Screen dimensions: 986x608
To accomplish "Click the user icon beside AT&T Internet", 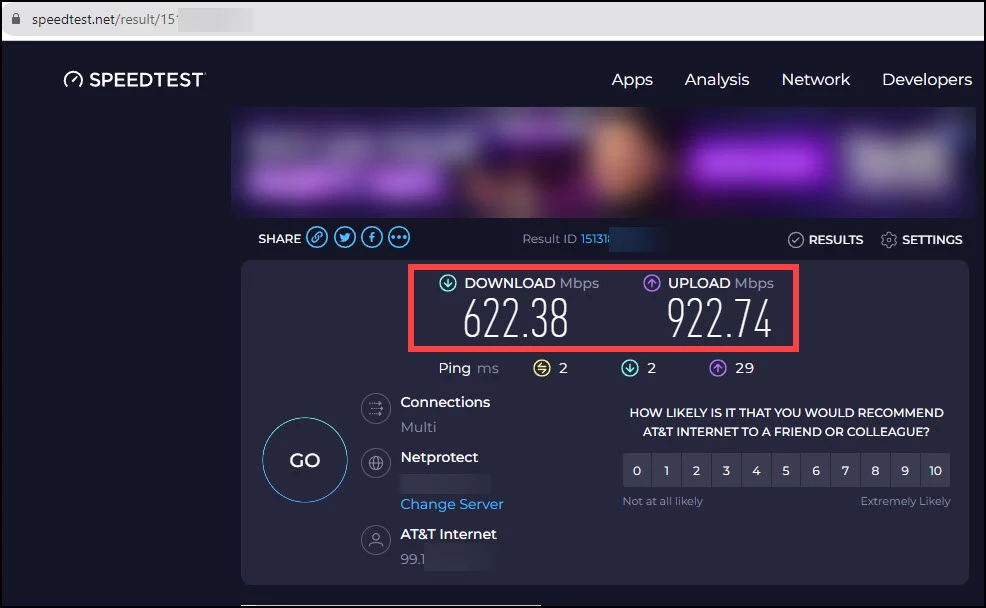I will click(x=376, y=540).
